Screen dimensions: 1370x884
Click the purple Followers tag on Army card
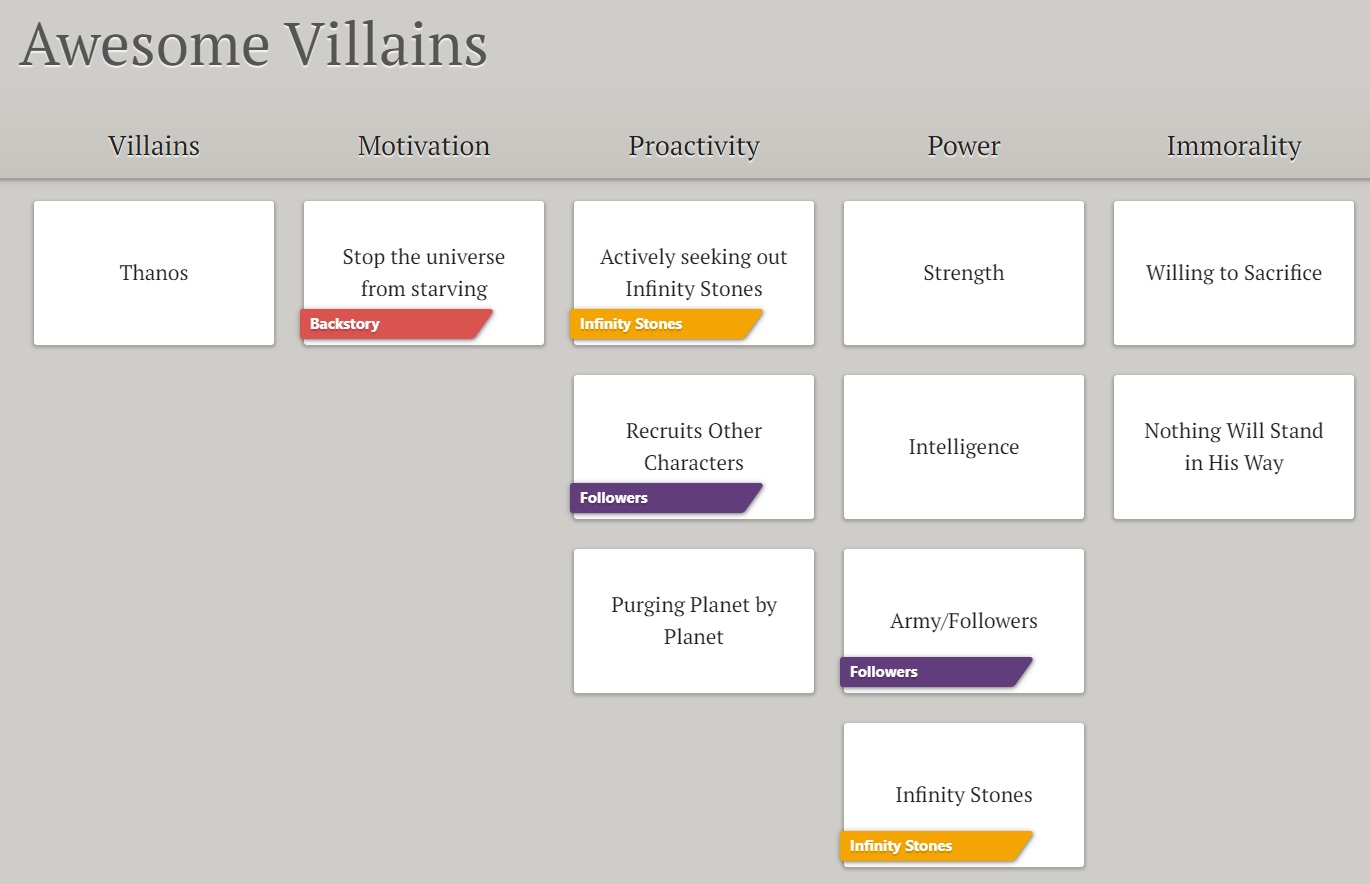(936, 672)
